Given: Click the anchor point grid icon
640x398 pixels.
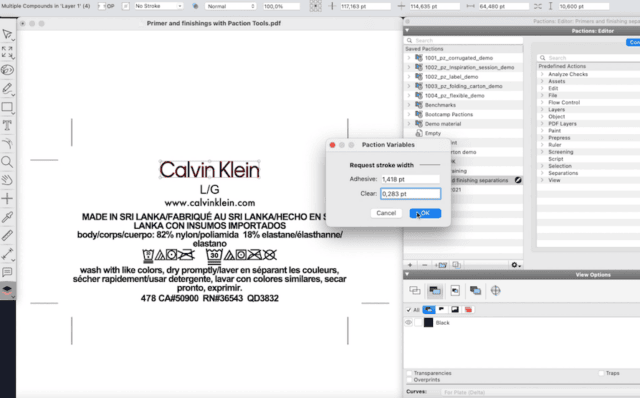Looking at the screenshot, I should point(316,6).
